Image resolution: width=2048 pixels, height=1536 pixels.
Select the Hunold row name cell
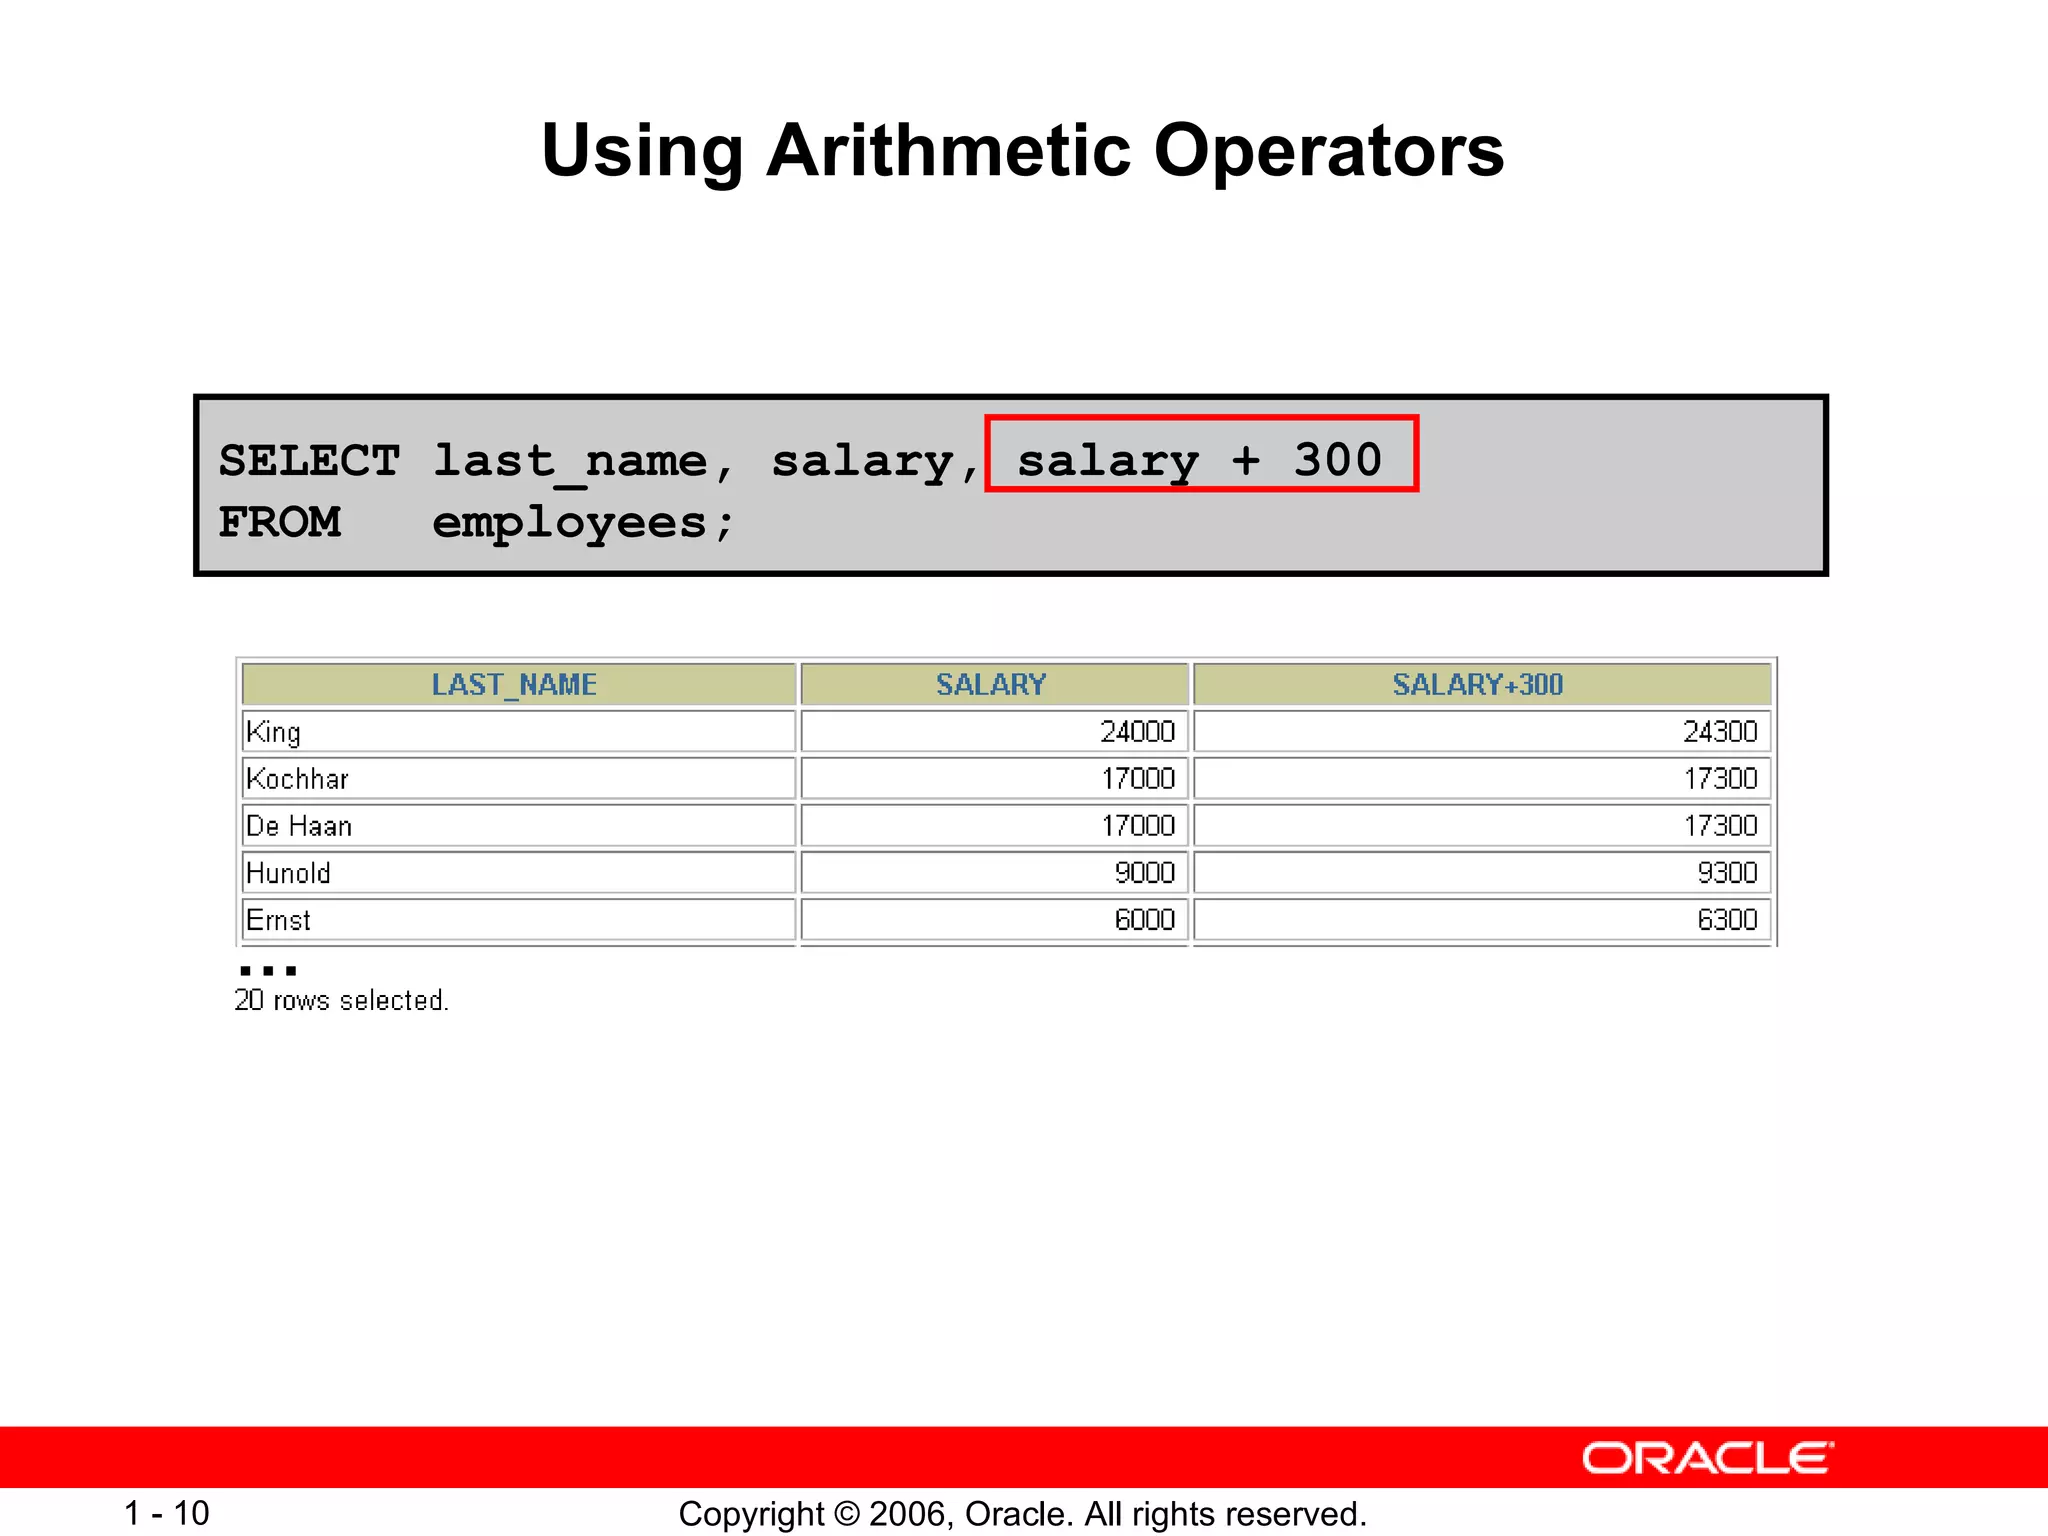pyautogui.click(x=288, y=873)
